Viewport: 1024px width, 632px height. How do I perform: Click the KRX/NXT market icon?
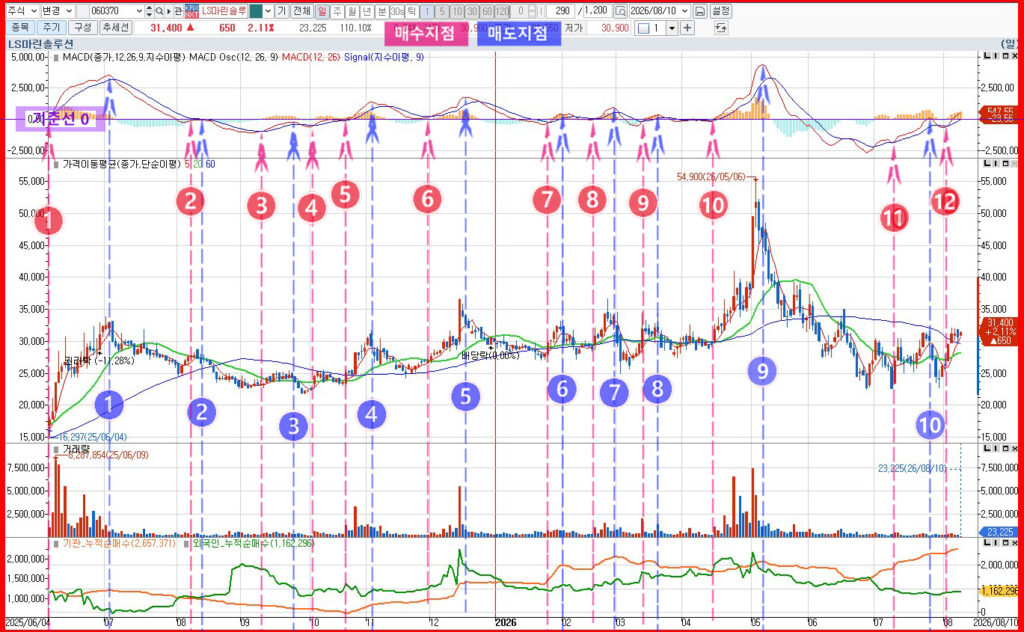coord(191,11)
